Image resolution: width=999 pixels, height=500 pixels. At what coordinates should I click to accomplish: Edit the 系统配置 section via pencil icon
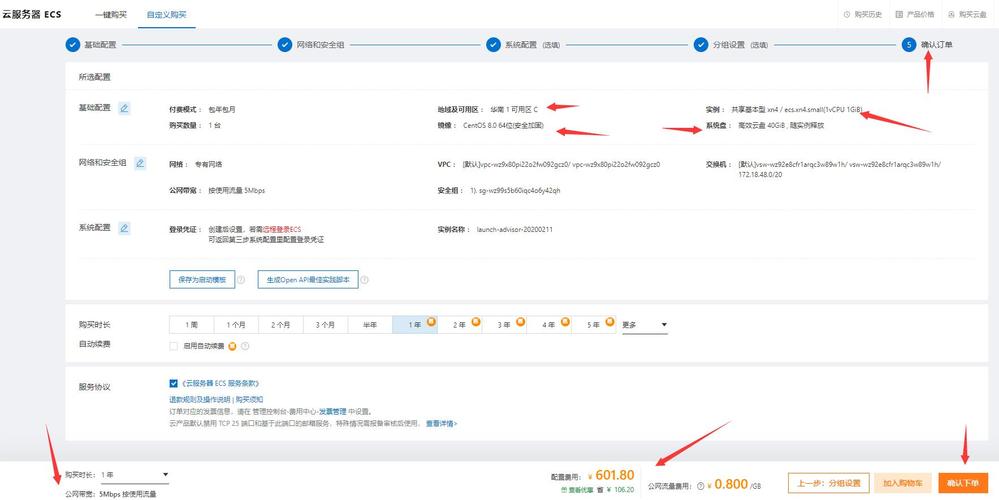(x=124, y=228)
